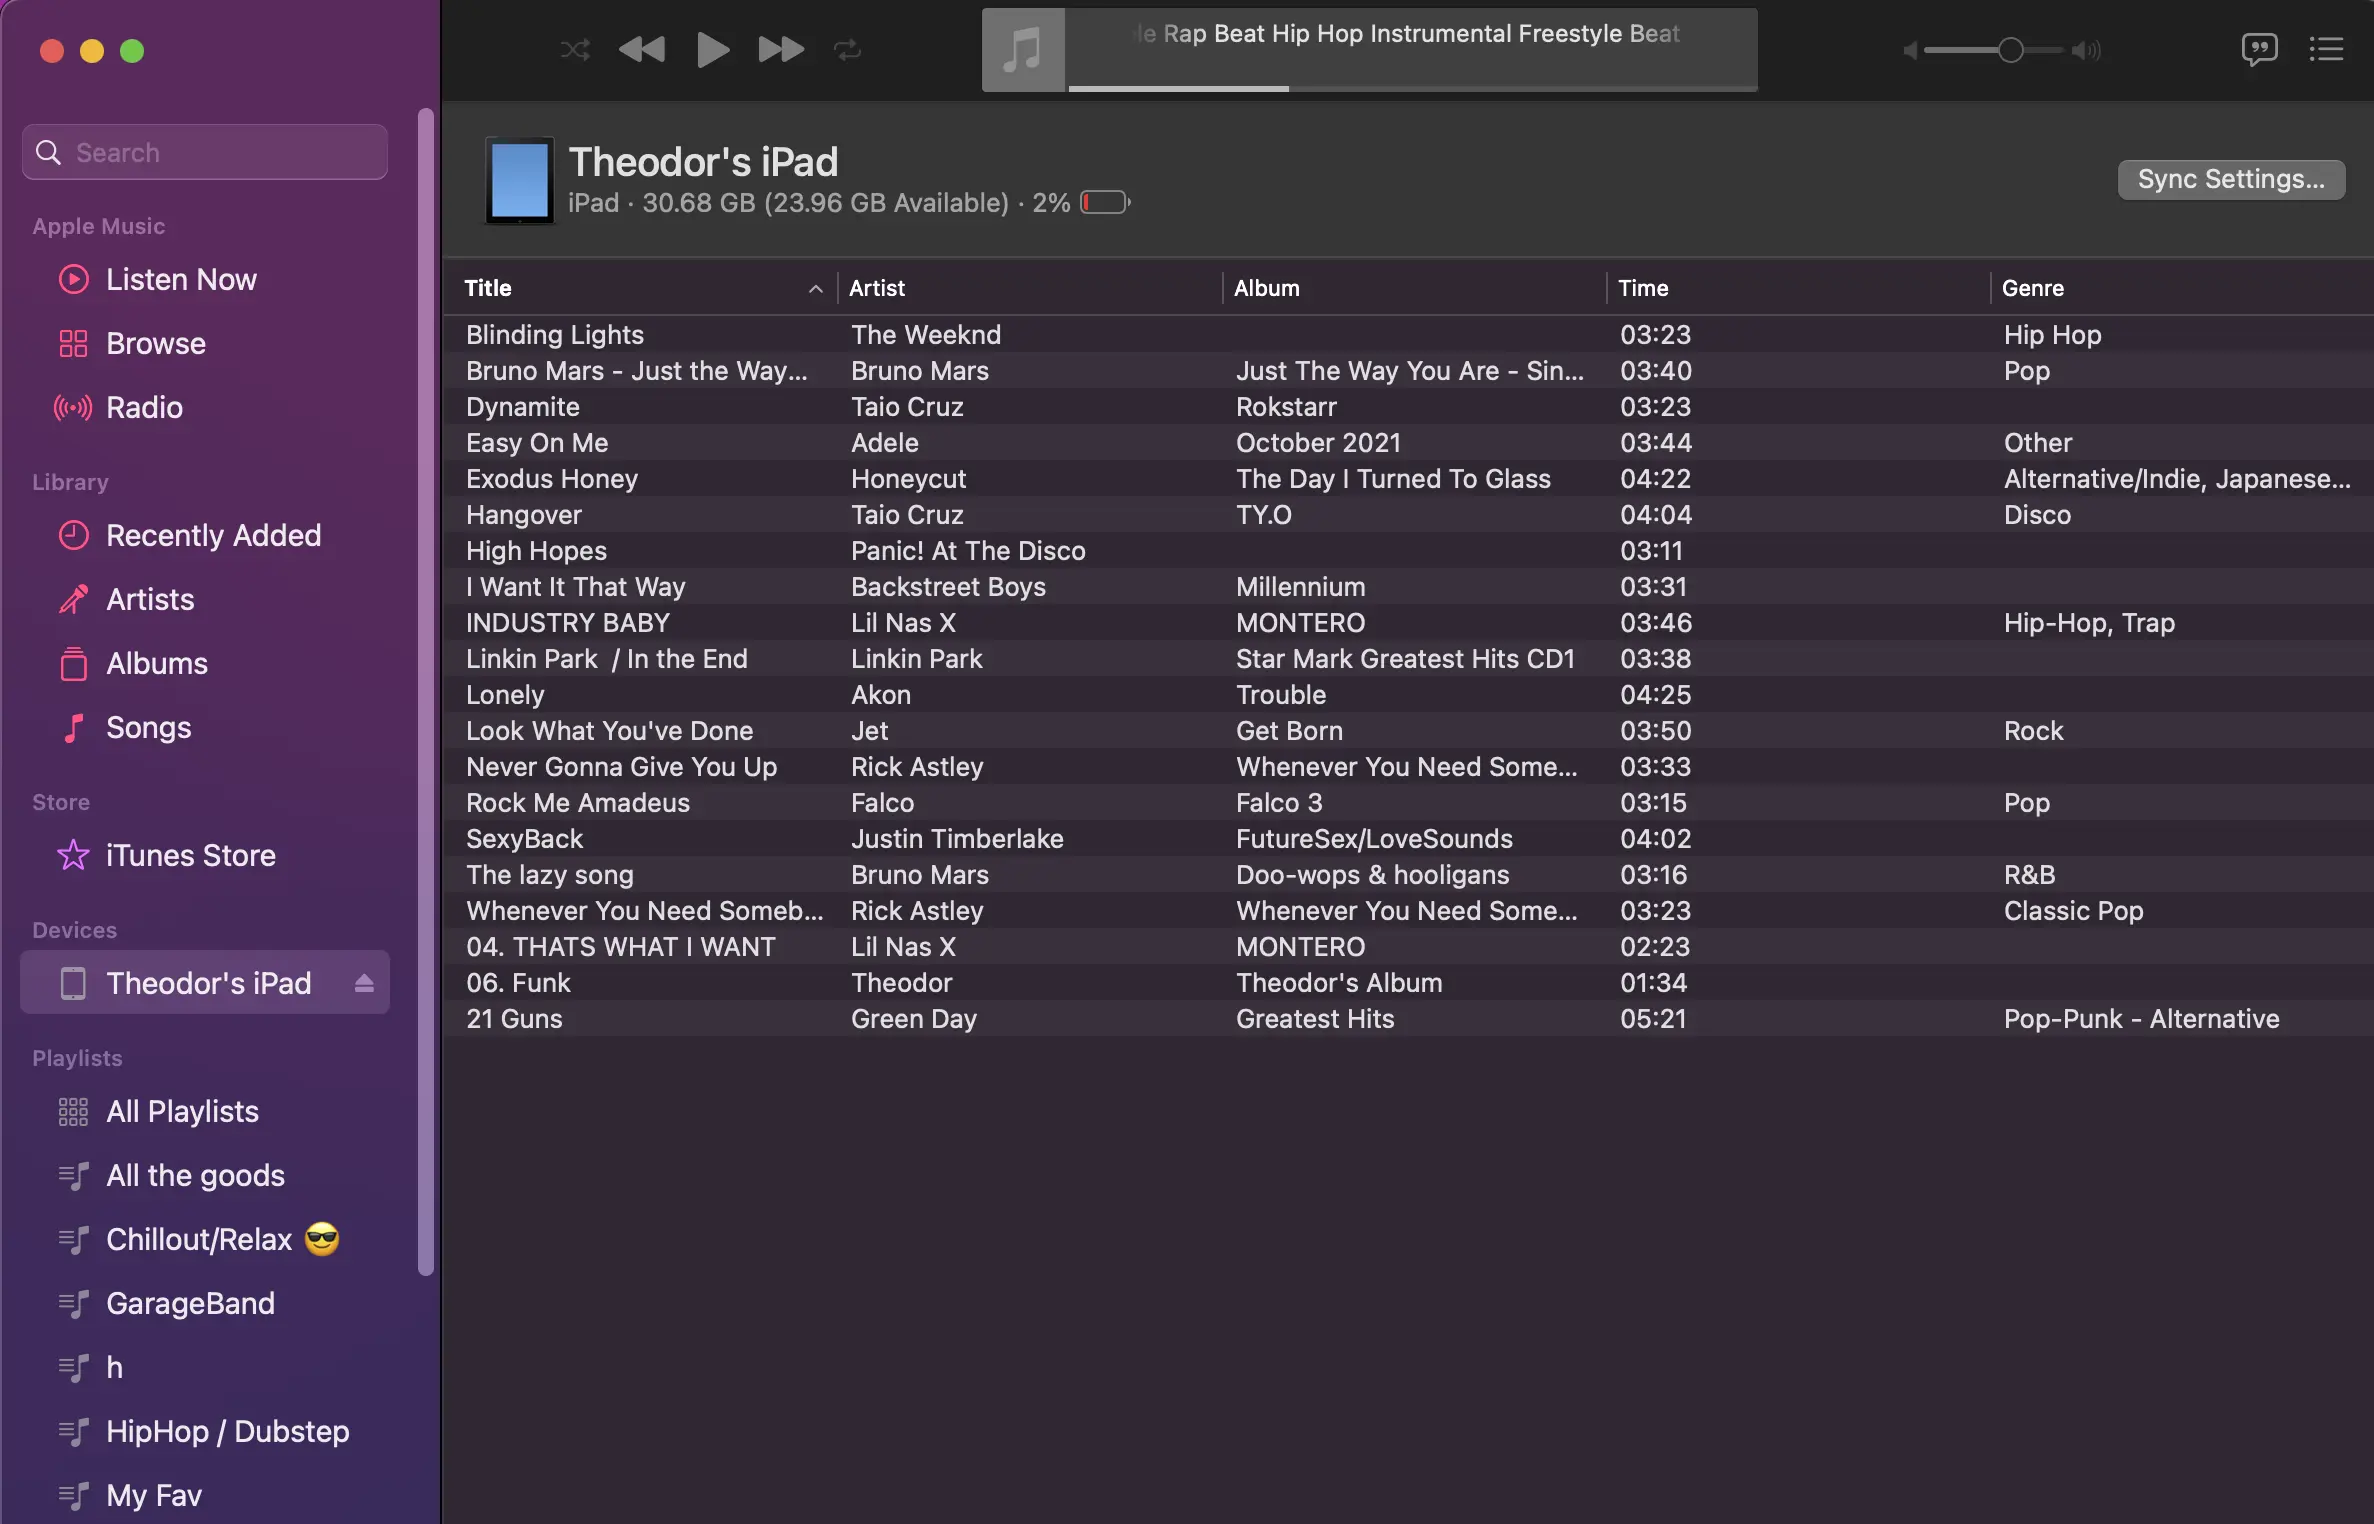Select The lazy song
Viewport: 2374px width, 1524px height.
coord(1409,875)
